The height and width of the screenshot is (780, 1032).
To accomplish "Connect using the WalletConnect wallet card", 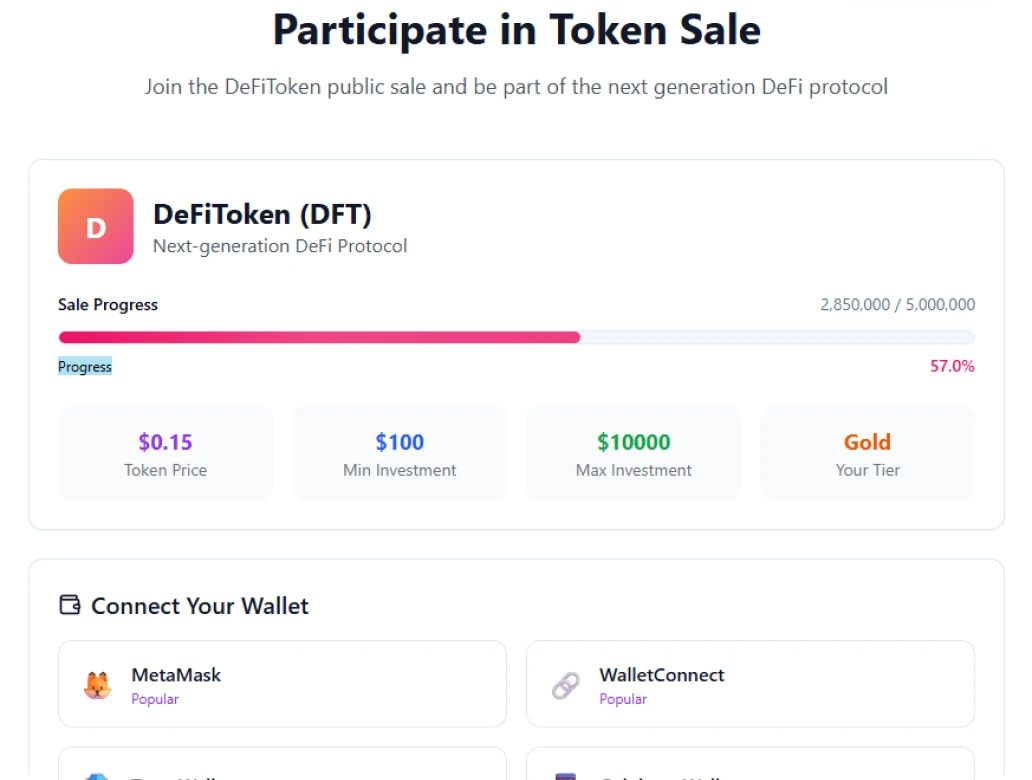I will [750, 684].
